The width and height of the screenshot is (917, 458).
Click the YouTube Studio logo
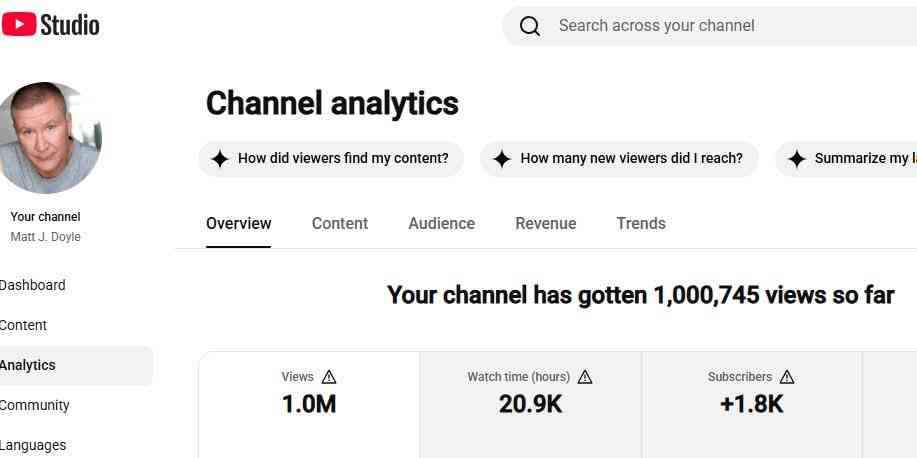50,25
